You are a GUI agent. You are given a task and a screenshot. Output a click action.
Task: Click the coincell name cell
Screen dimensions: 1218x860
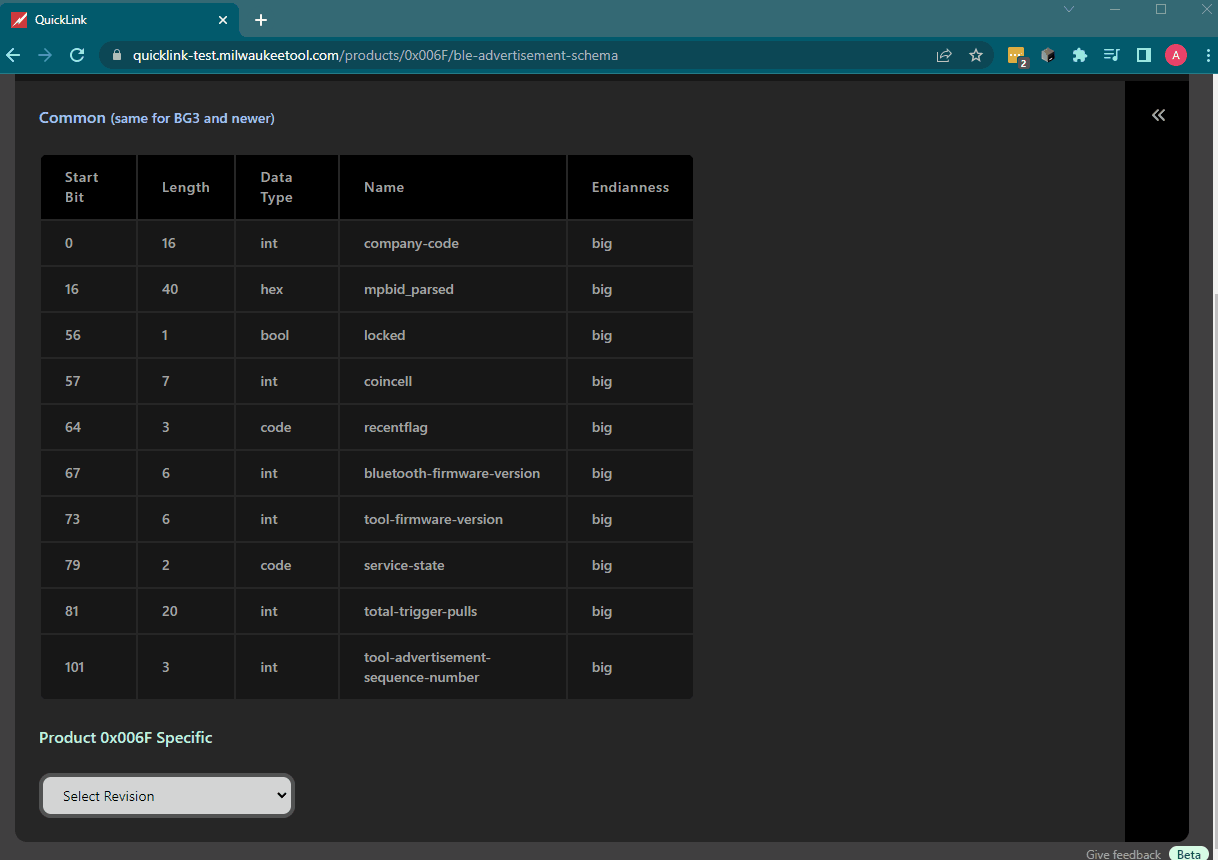453,381
